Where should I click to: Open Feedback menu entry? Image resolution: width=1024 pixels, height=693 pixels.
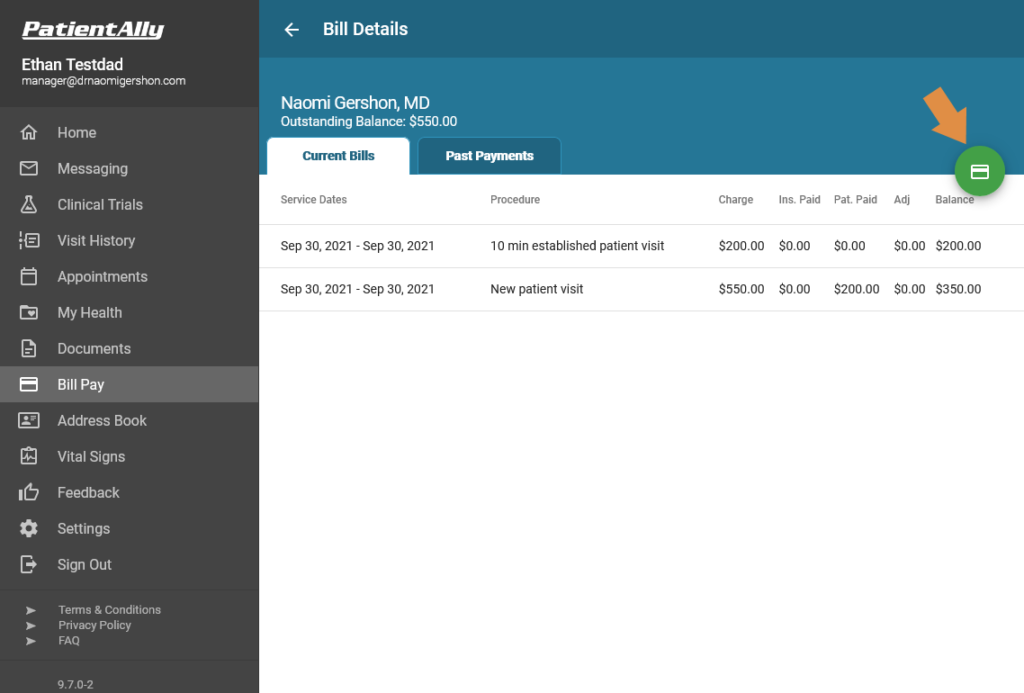click(x=129, y=492)
